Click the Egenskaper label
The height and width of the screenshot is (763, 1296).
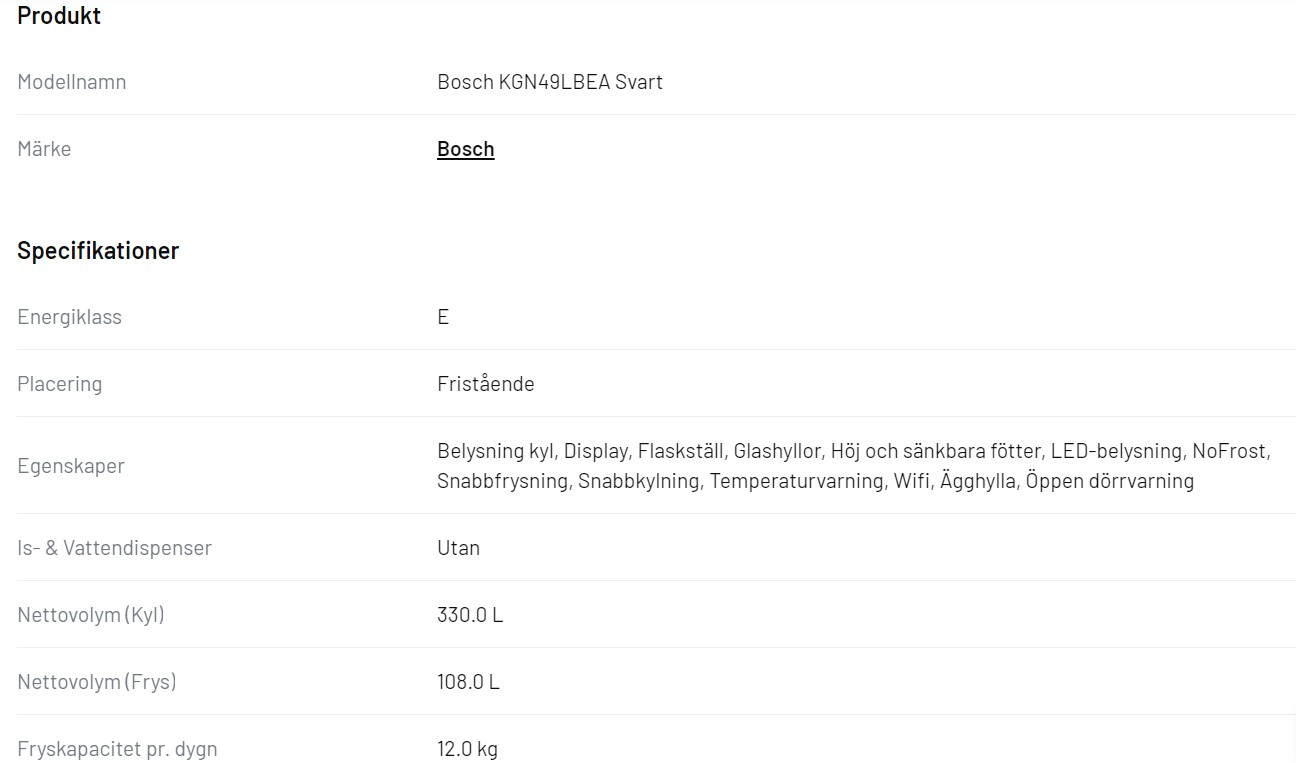click(x=71, y=466)
